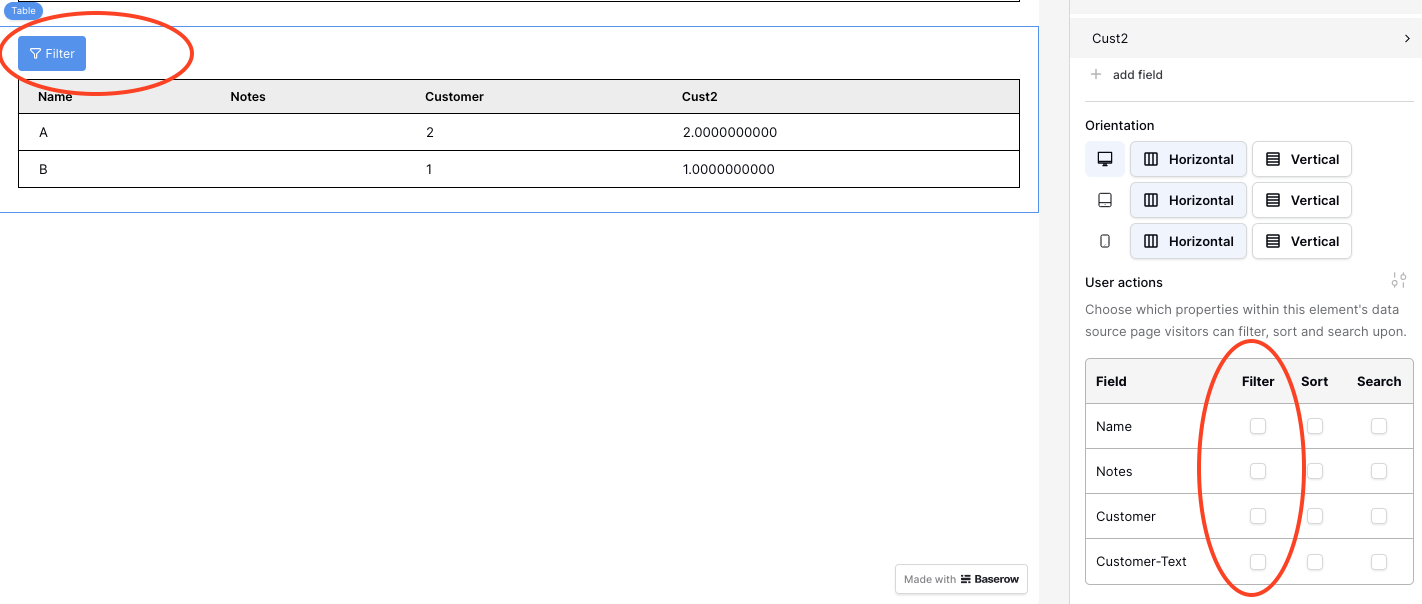The height and width of the screenshot is (604, 1422).
Task: Click the Cust2 column header in table
Action: [x=699, y=97]
